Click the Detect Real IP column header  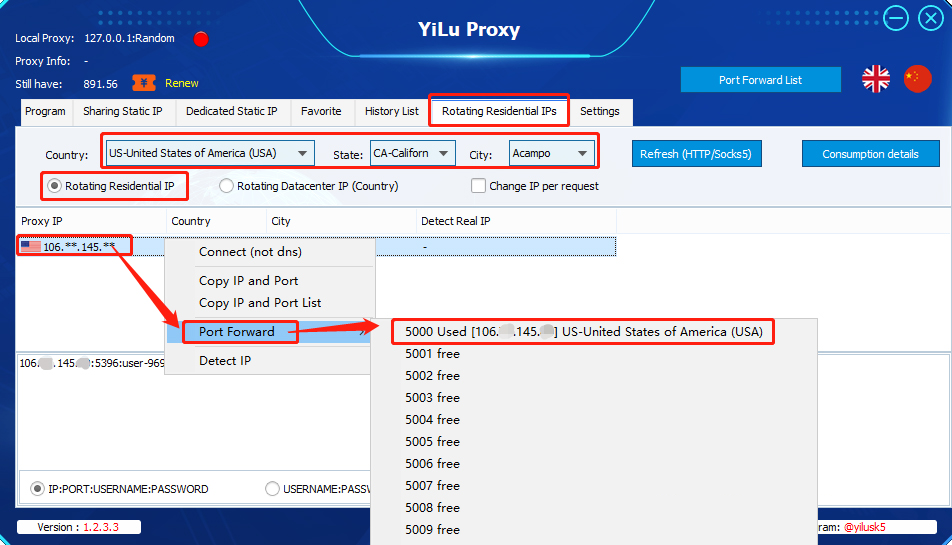click(516, 221)
